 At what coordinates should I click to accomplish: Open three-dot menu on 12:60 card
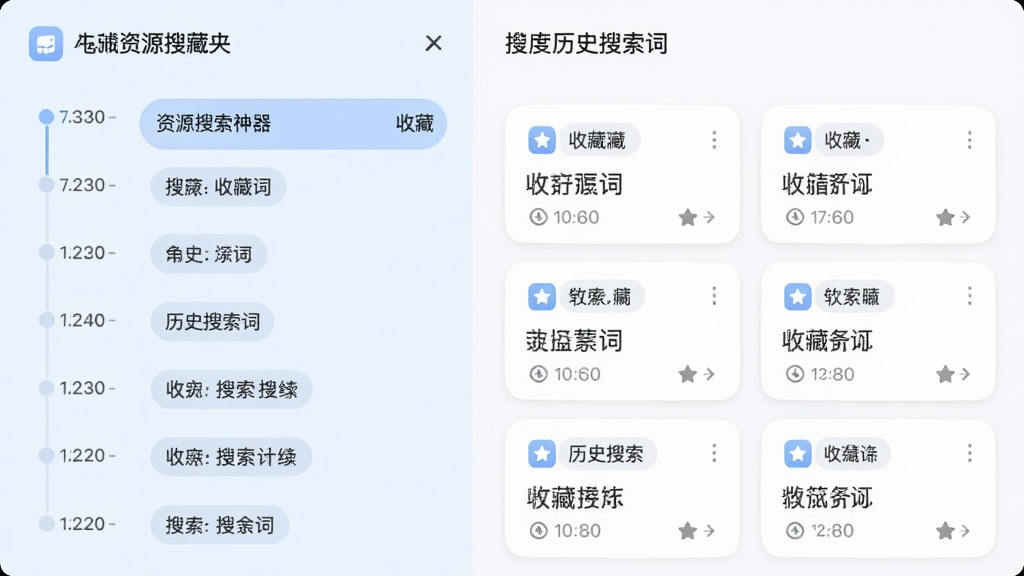click(x=969, y=453)
